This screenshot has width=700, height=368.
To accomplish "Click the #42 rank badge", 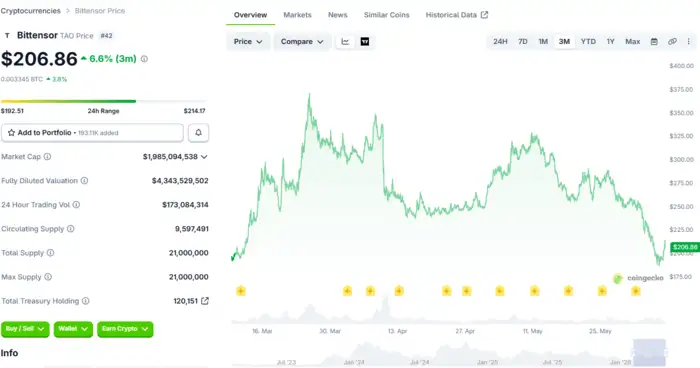I will click(106, 36).
